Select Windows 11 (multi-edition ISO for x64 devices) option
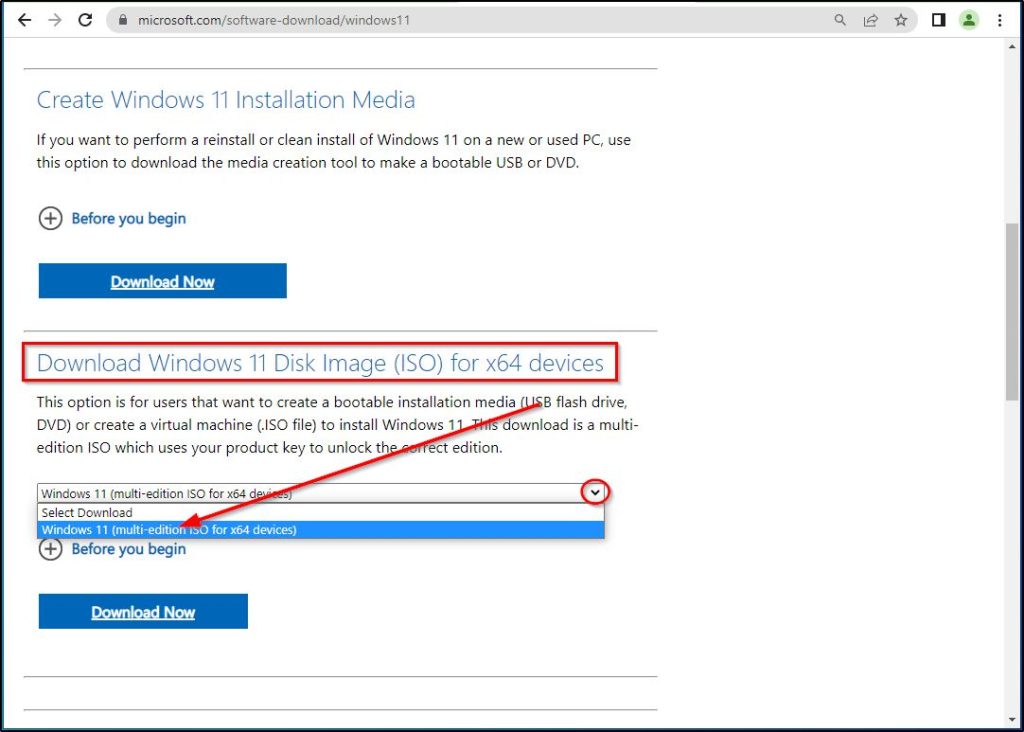 [x=321, y=530]
